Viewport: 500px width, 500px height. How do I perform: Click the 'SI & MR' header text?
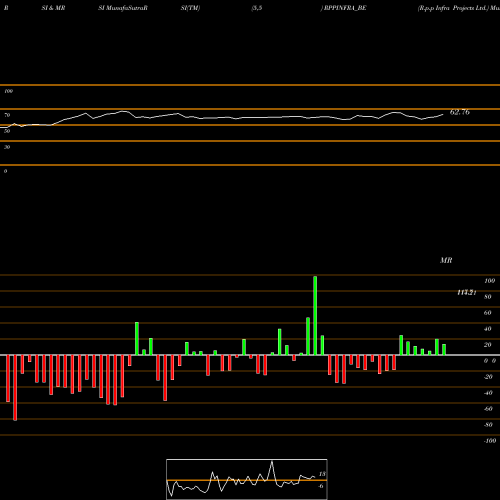click(53, 8)
